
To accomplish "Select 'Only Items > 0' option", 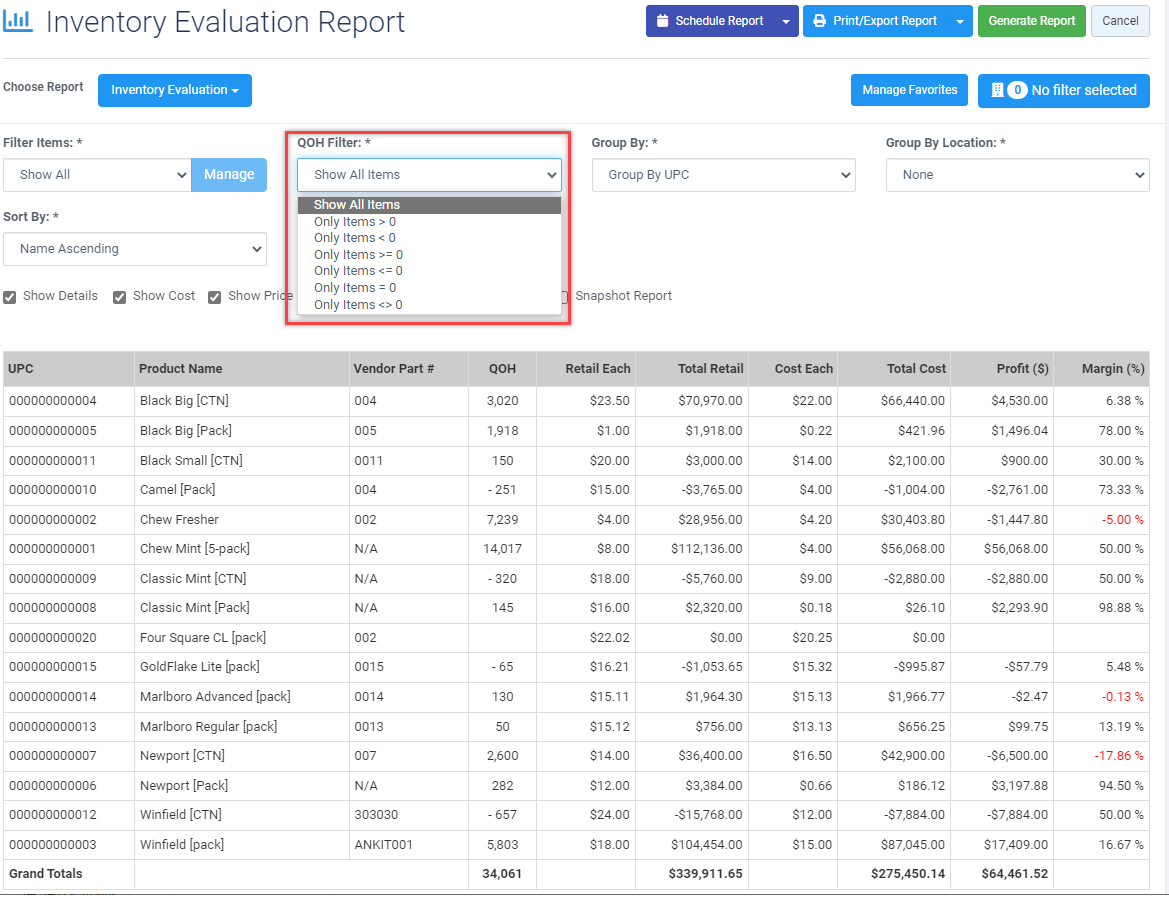I will point(429,221).
